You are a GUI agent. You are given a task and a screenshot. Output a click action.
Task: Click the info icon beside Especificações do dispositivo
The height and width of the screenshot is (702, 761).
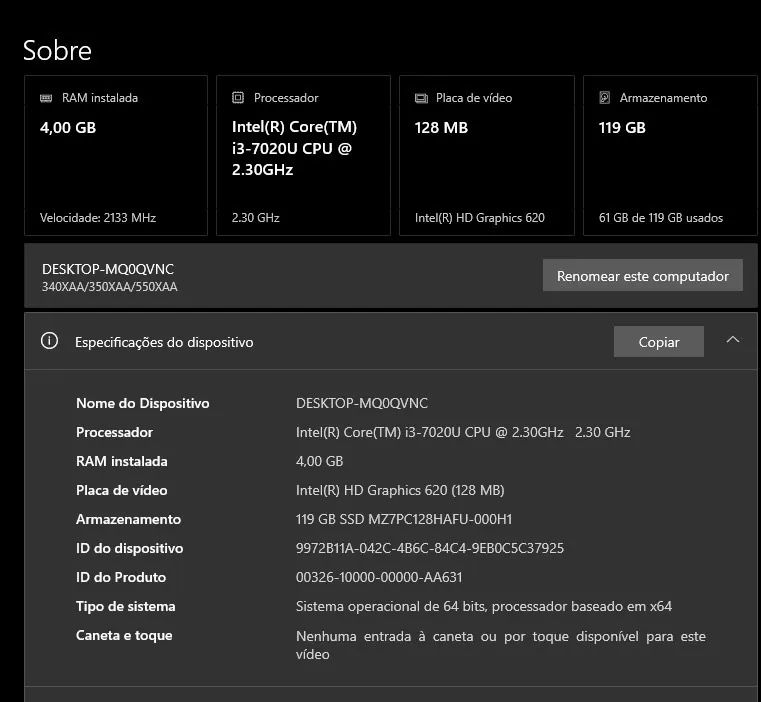click(50, 341)
